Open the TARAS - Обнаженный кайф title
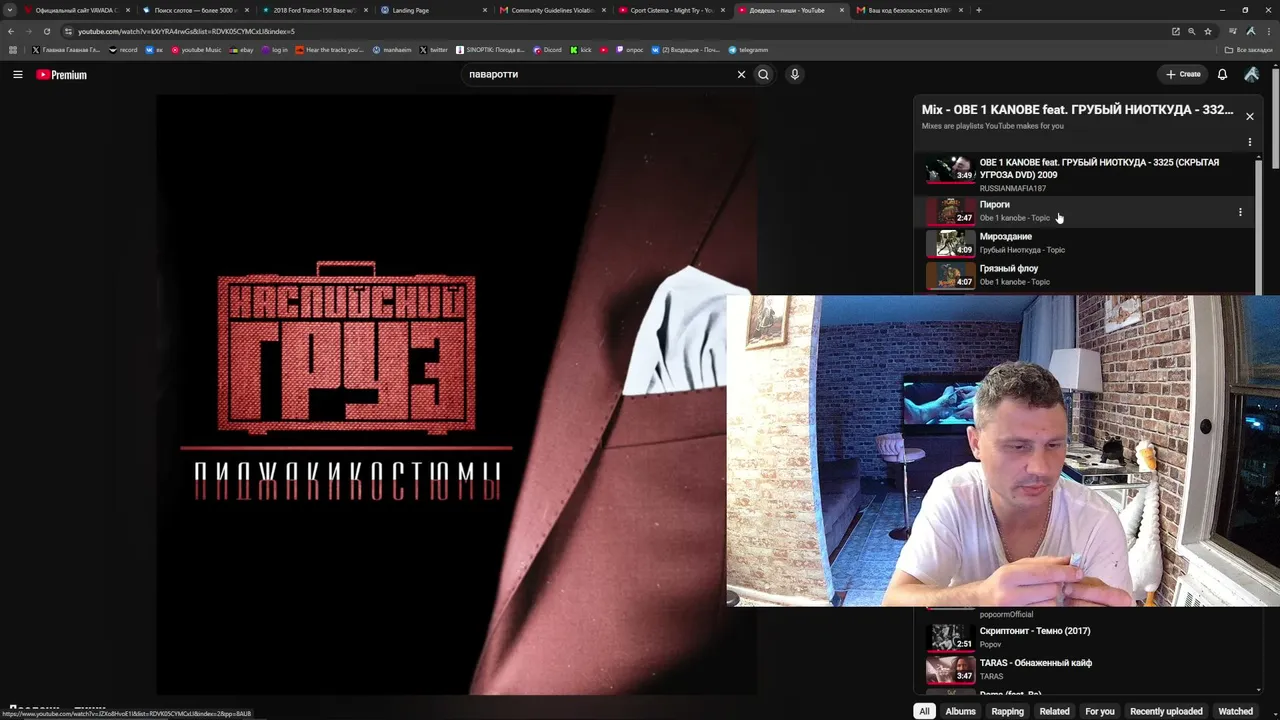1280x720 pixels. tap(1036, 663)
